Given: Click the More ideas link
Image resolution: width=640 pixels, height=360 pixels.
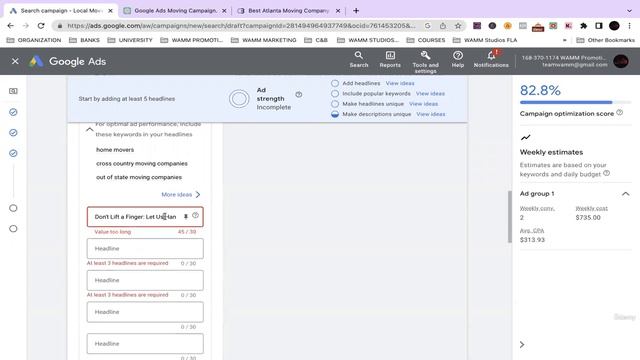Looking at the screenshot, I should coord(176,194).
